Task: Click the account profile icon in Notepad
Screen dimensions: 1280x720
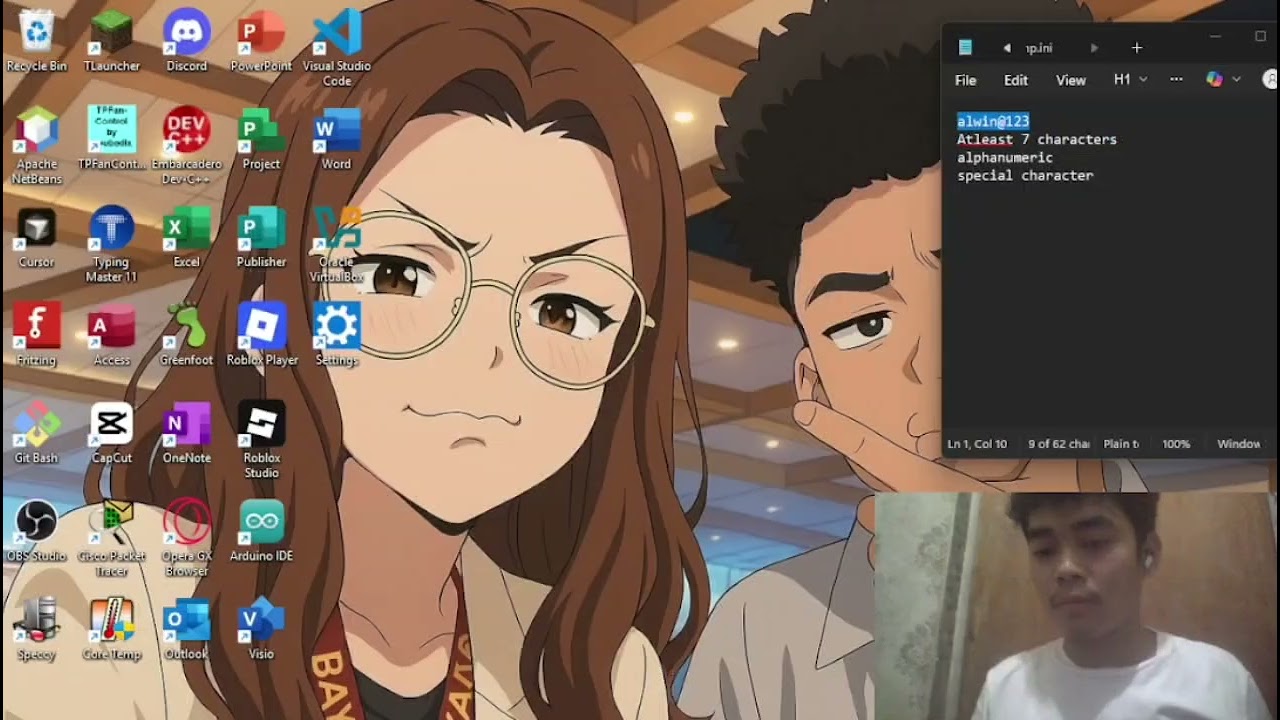Action: [x=1271, y=80]
